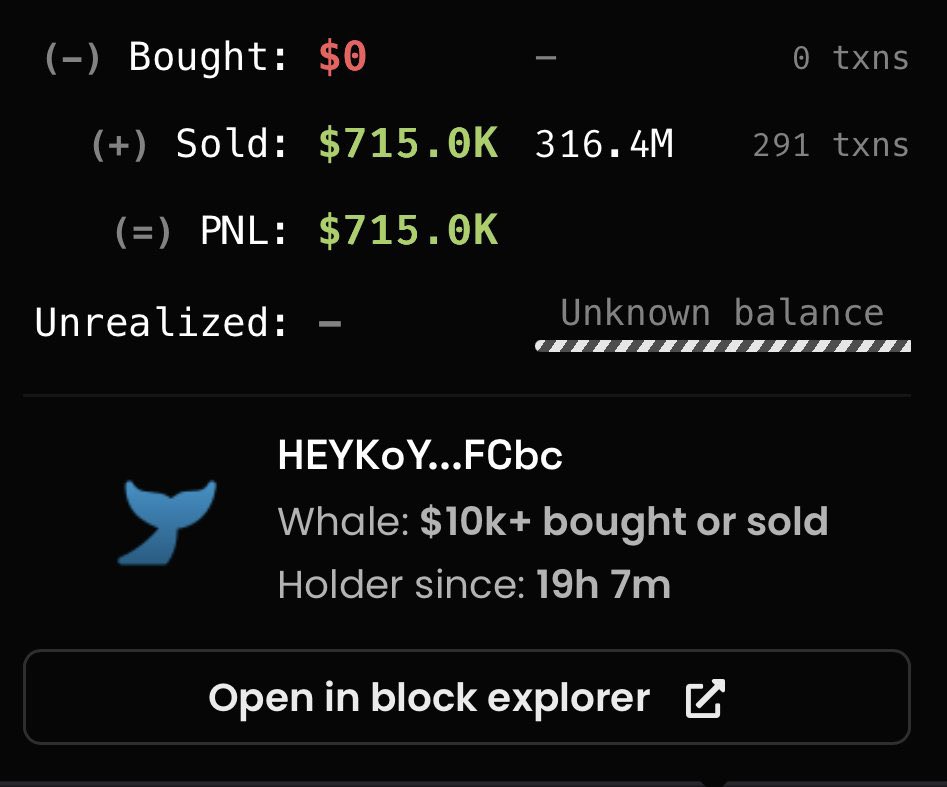Click the 291 txns count
Screen dimensions: 947x787
(x=830, y=145)
